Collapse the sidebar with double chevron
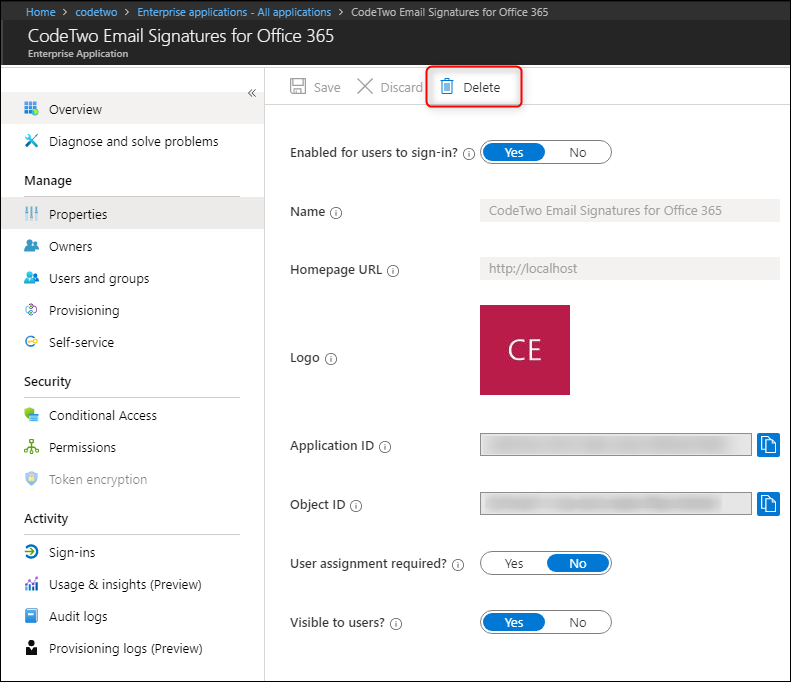Image resolution: width=791 pixels, height=682 pixels. [252, 93]
